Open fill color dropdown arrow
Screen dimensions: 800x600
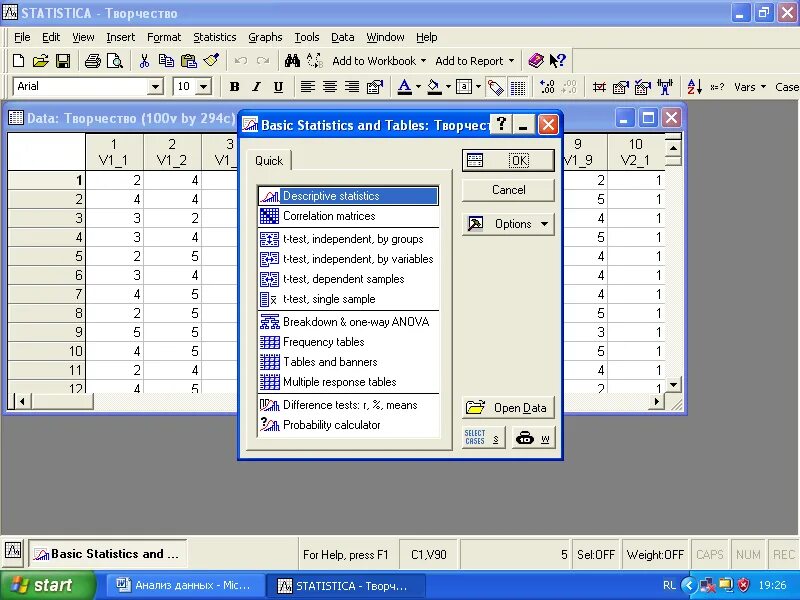pos(448,87)
